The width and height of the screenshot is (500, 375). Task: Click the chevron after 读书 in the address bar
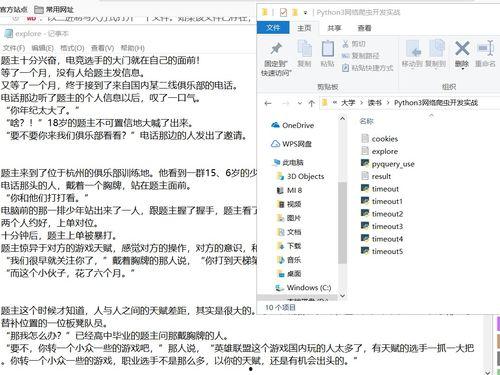(388, 103)
